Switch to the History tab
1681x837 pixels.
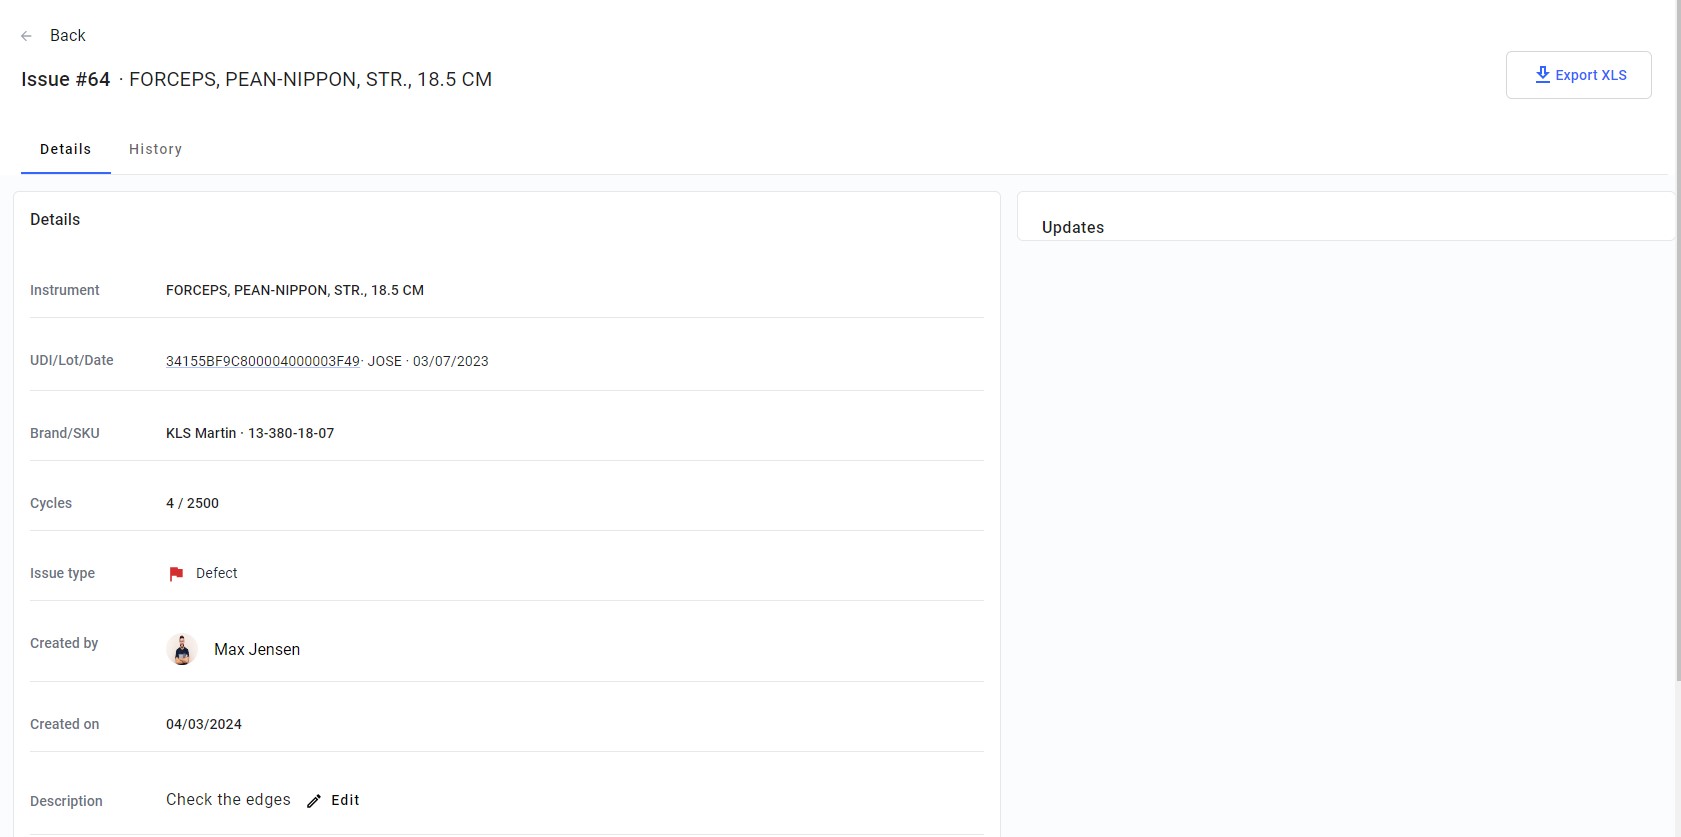(155, 149)
